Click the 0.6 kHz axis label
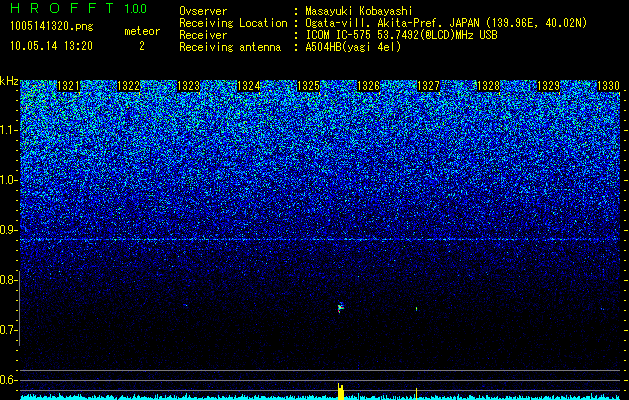 click(x=8, y=380)
